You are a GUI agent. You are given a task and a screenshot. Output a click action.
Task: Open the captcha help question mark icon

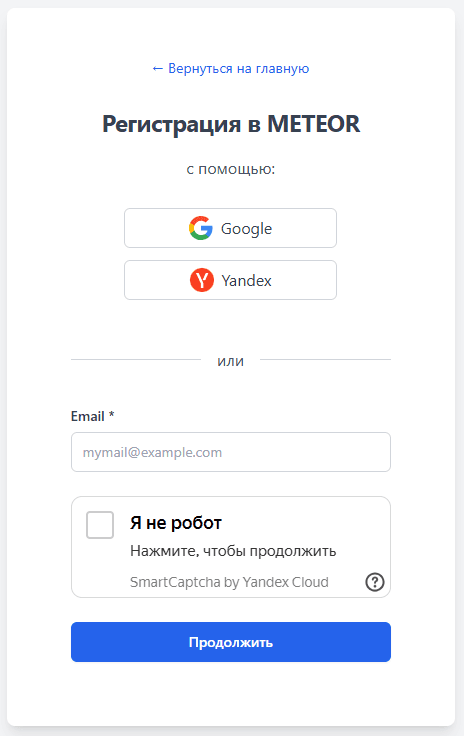pos(375,582)
